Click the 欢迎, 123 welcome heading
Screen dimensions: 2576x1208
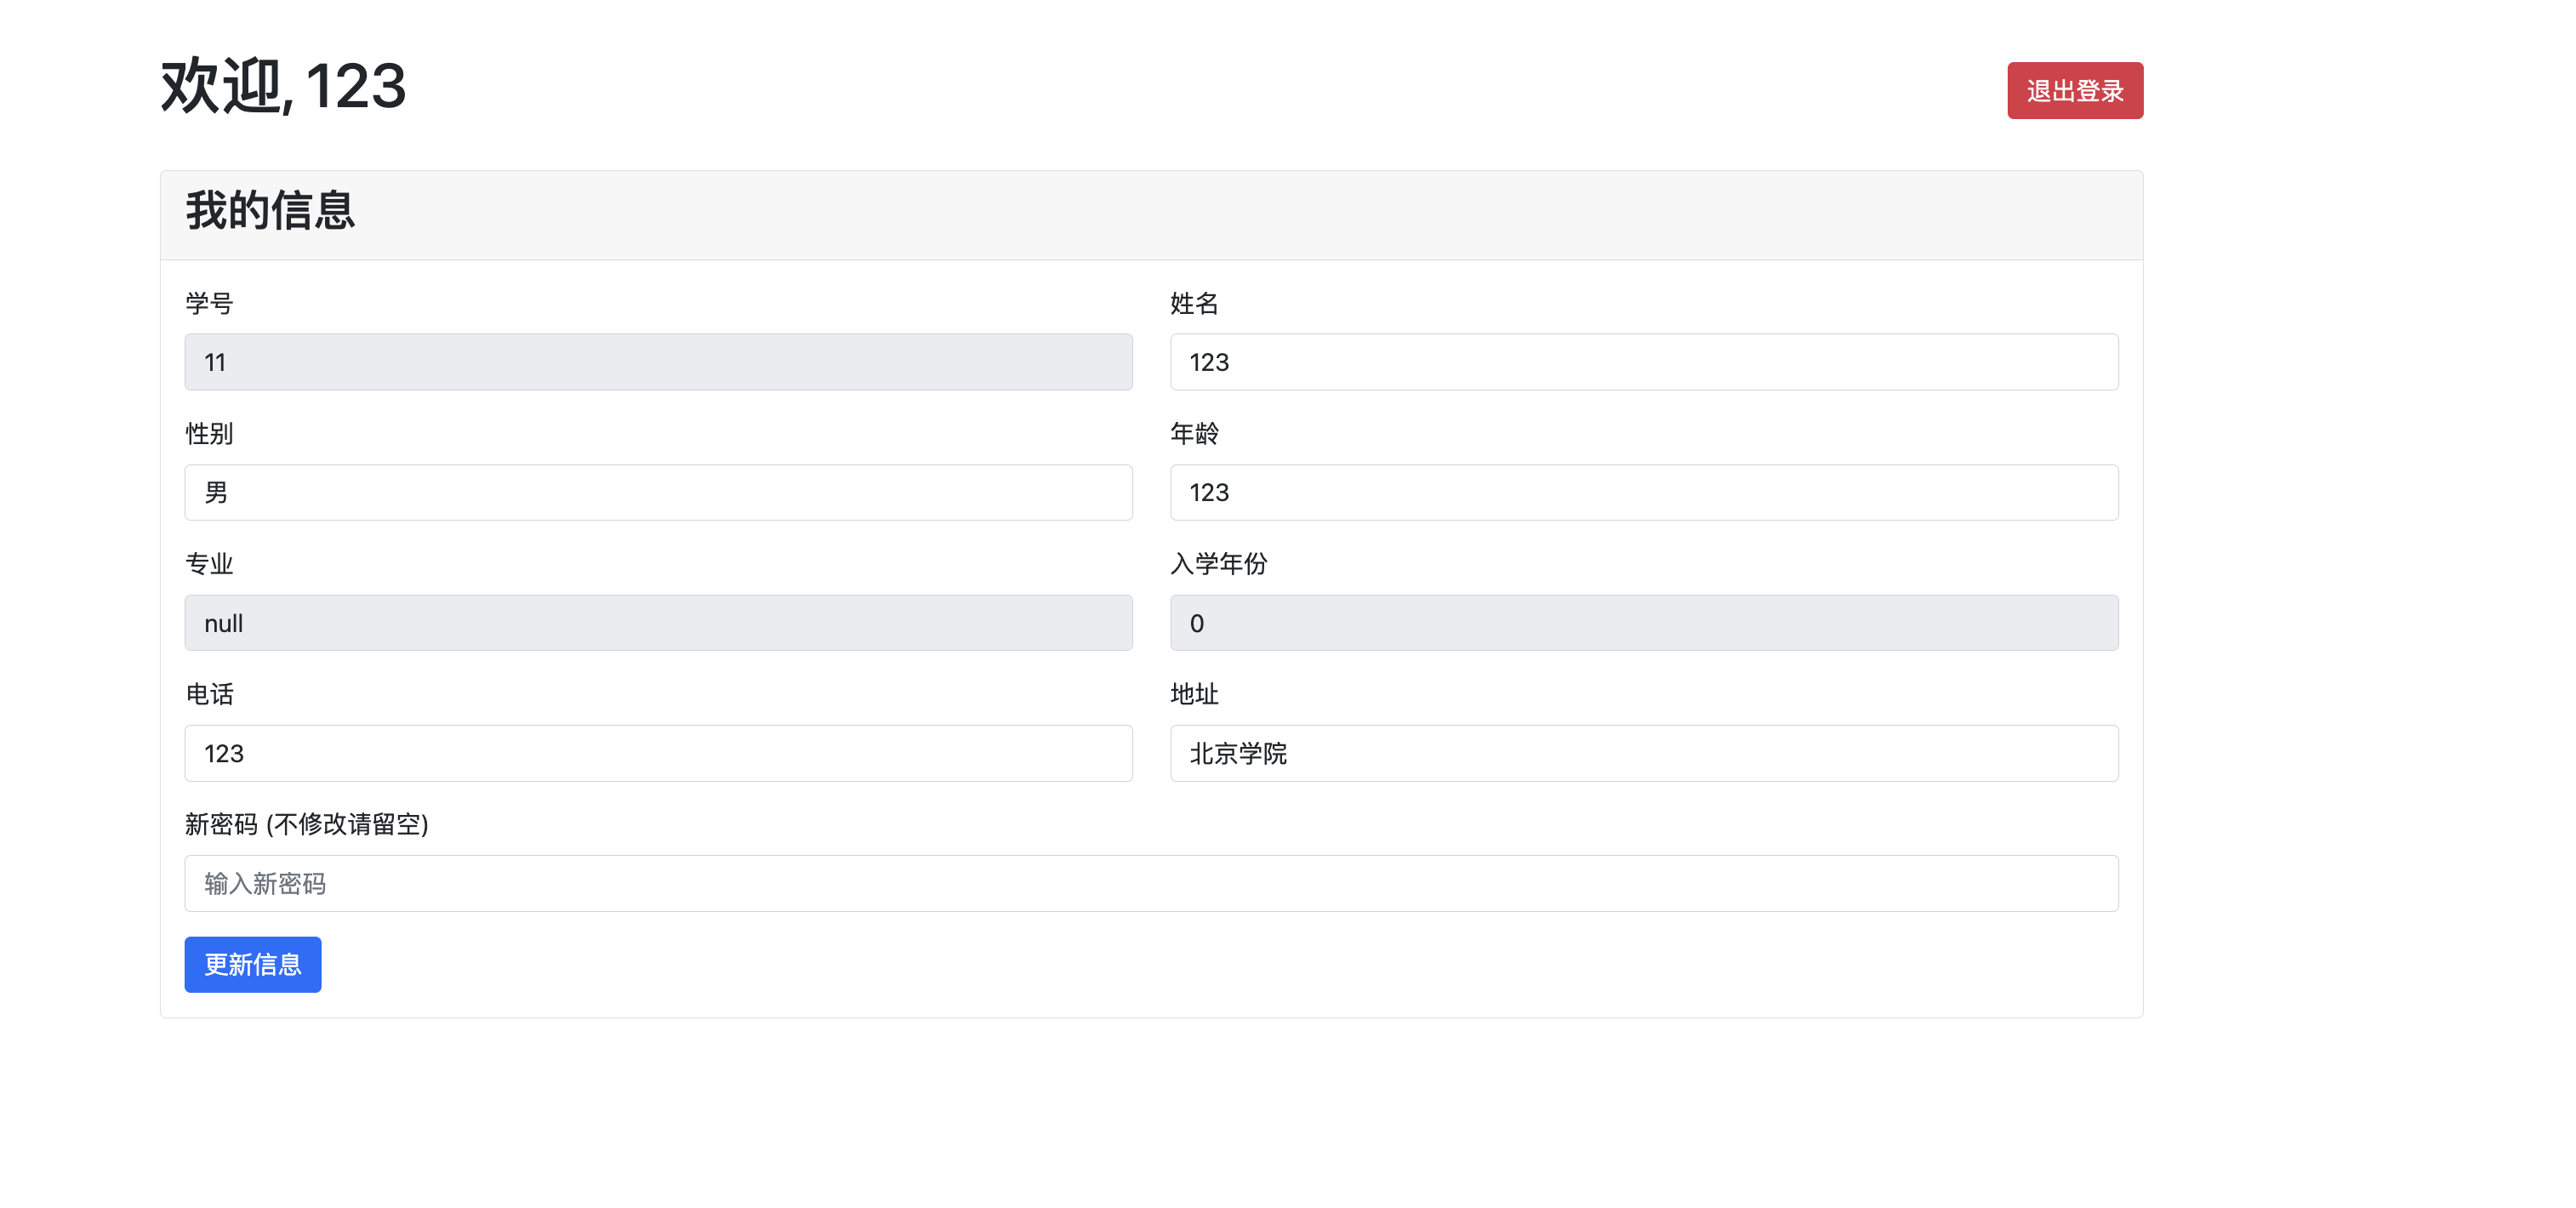[283, 86]
